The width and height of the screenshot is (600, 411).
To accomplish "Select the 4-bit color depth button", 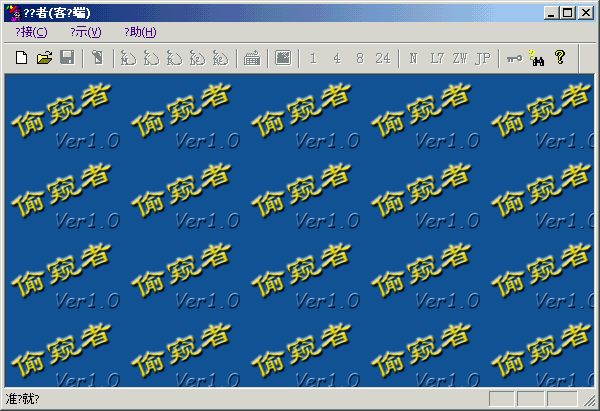I will (336, 58).
